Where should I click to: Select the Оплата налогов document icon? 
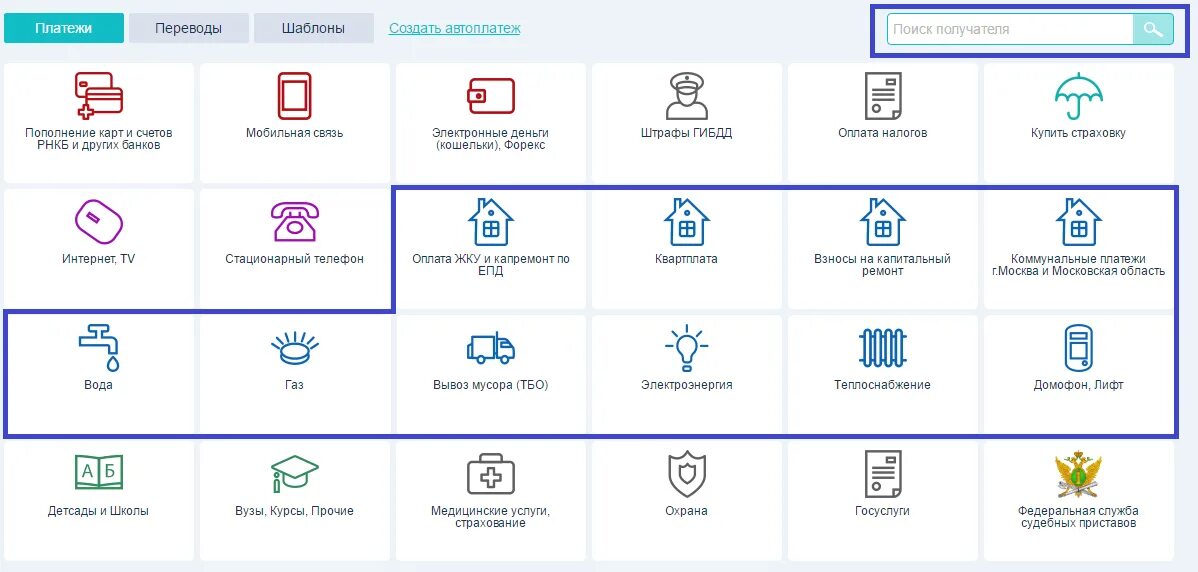[x=882, y=95]
